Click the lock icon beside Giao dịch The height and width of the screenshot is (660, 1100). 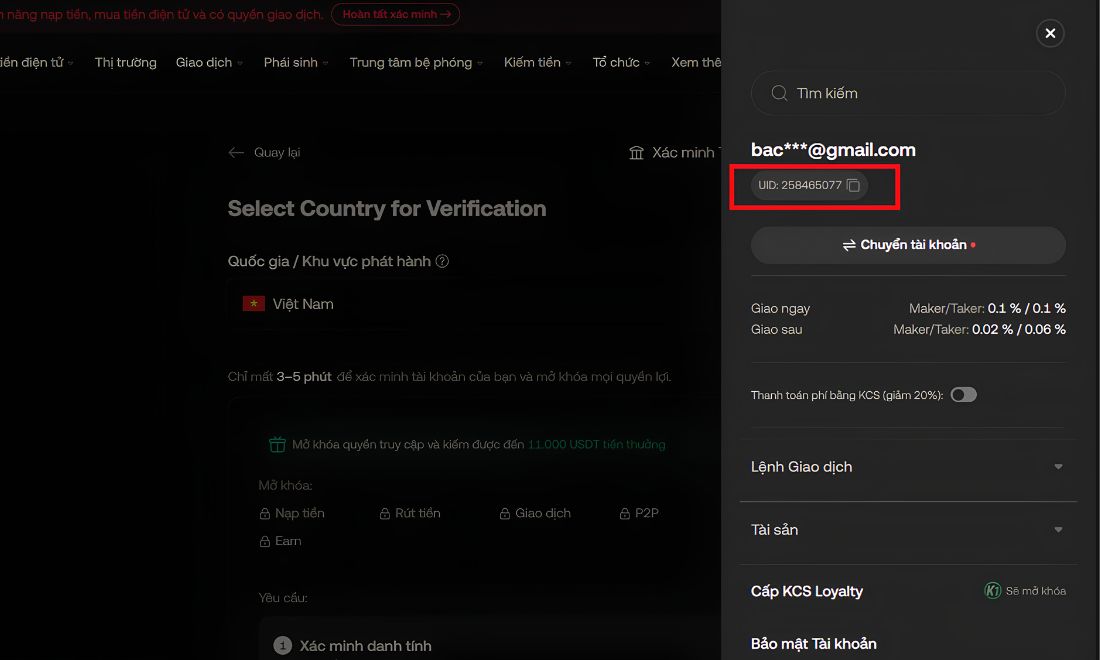point(504,514)
